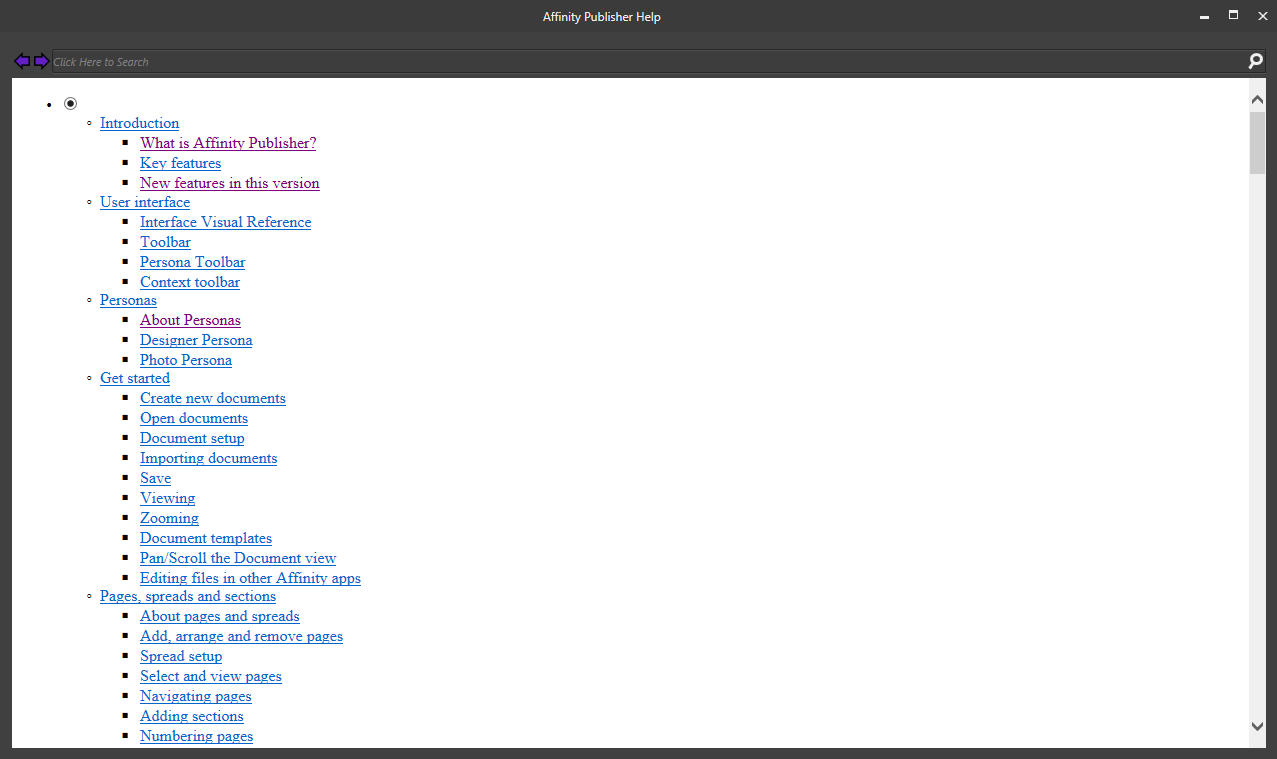Screen dimensions: 1277x759
Task: Open About pages and spreads topic
Action: tap(220, 616)
